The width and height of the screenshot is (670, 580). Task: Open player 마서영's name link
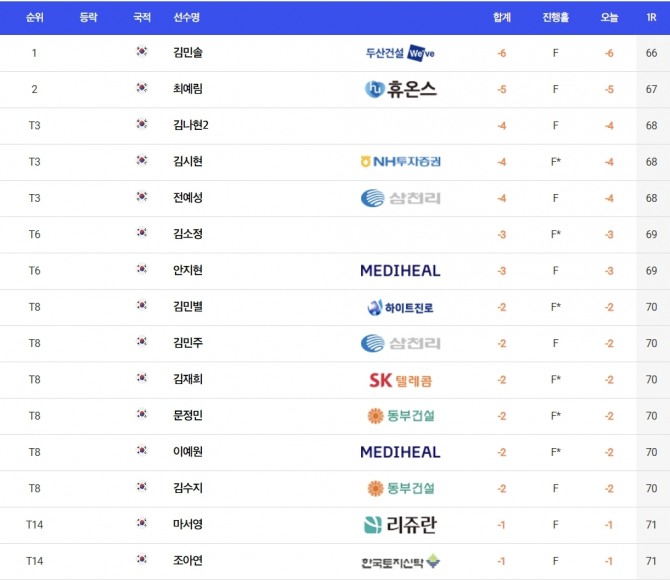187,524
